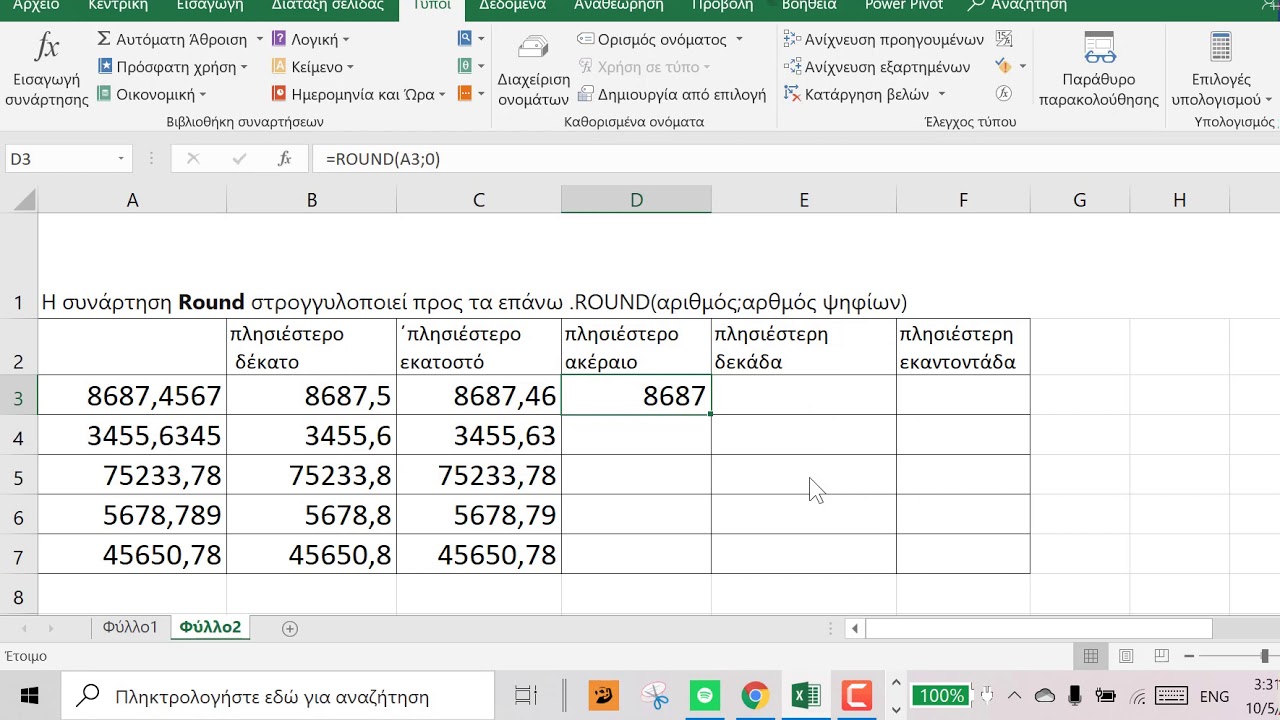Select cell containing 5678,789
The image size is (1280, 720).
click(x=132, y=516)
